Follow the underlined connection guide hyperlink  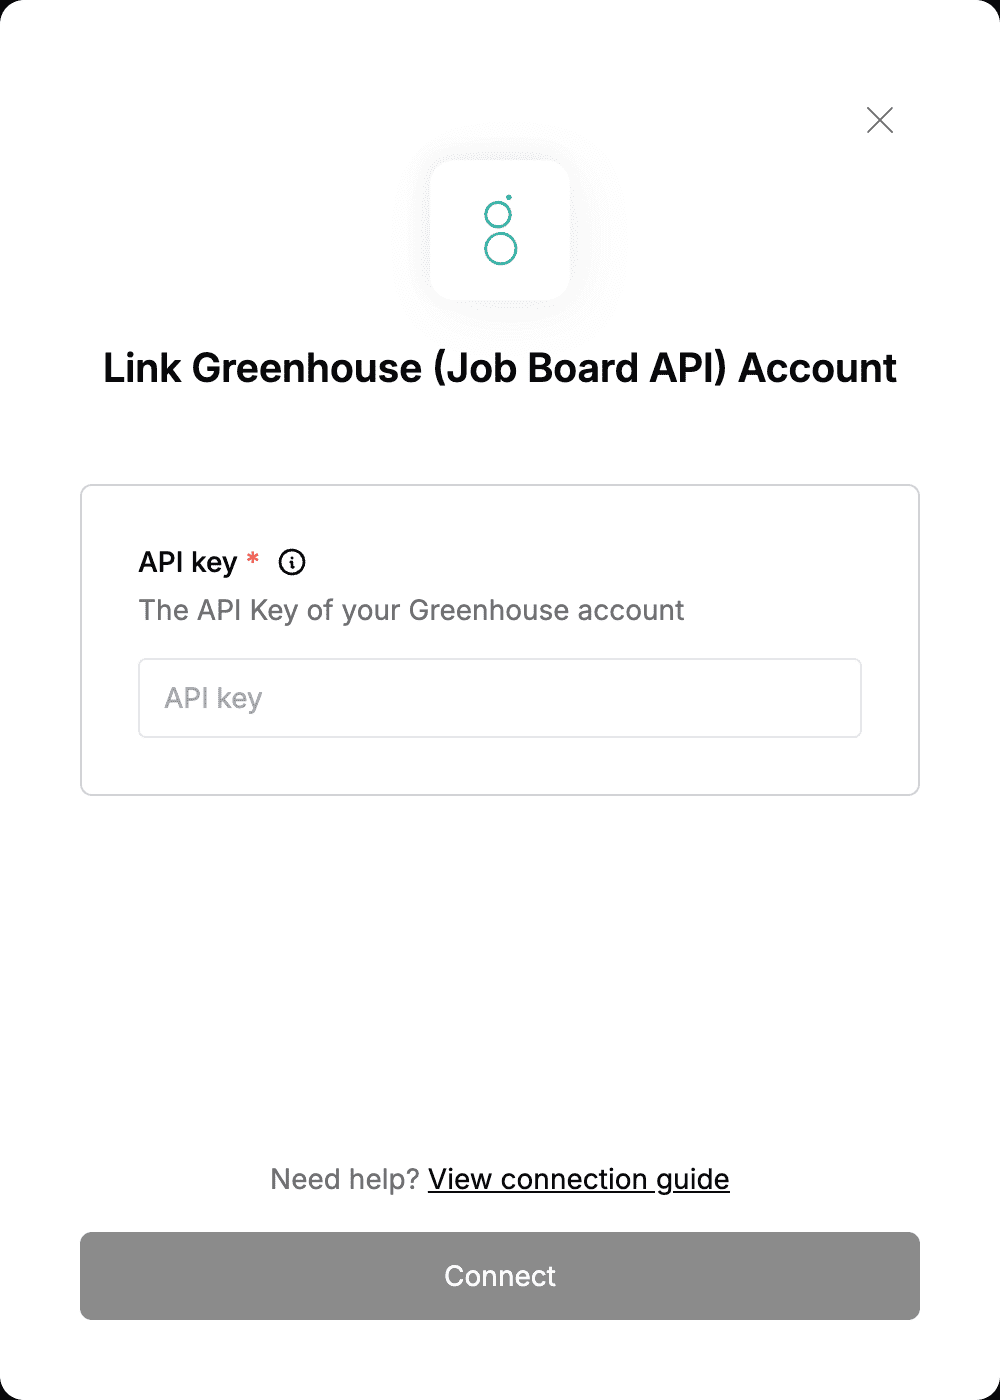[579, 1179]
